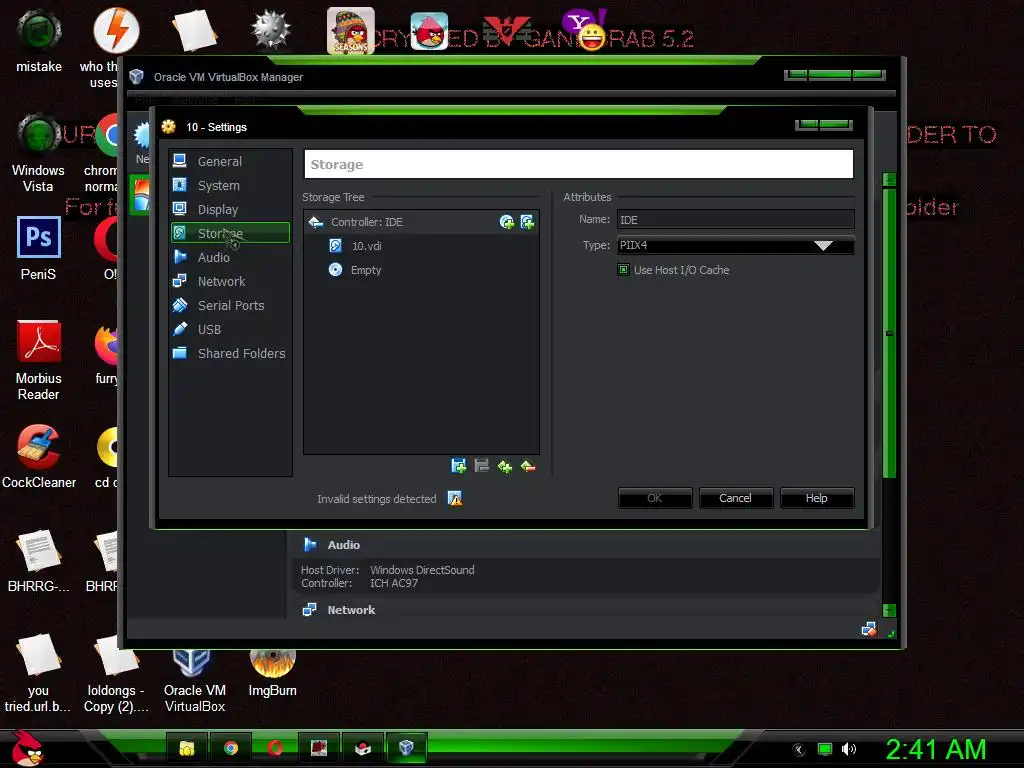Select the Oracle VM VirtualBox desktop shortcut

pyautogui.click(x=195, y=679)
